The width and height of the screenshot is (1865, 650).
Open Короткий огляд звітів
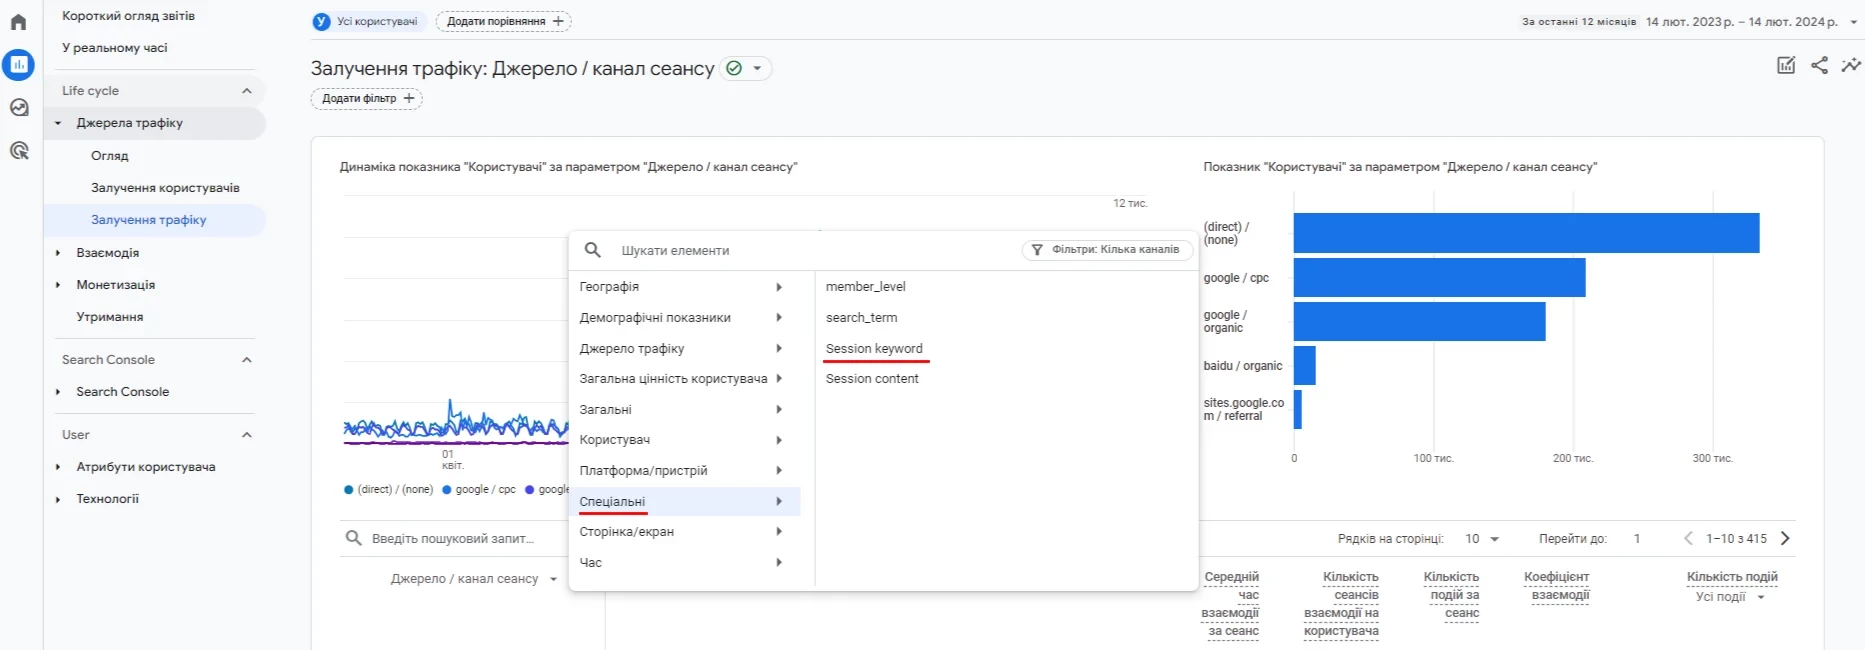[128, 16]
